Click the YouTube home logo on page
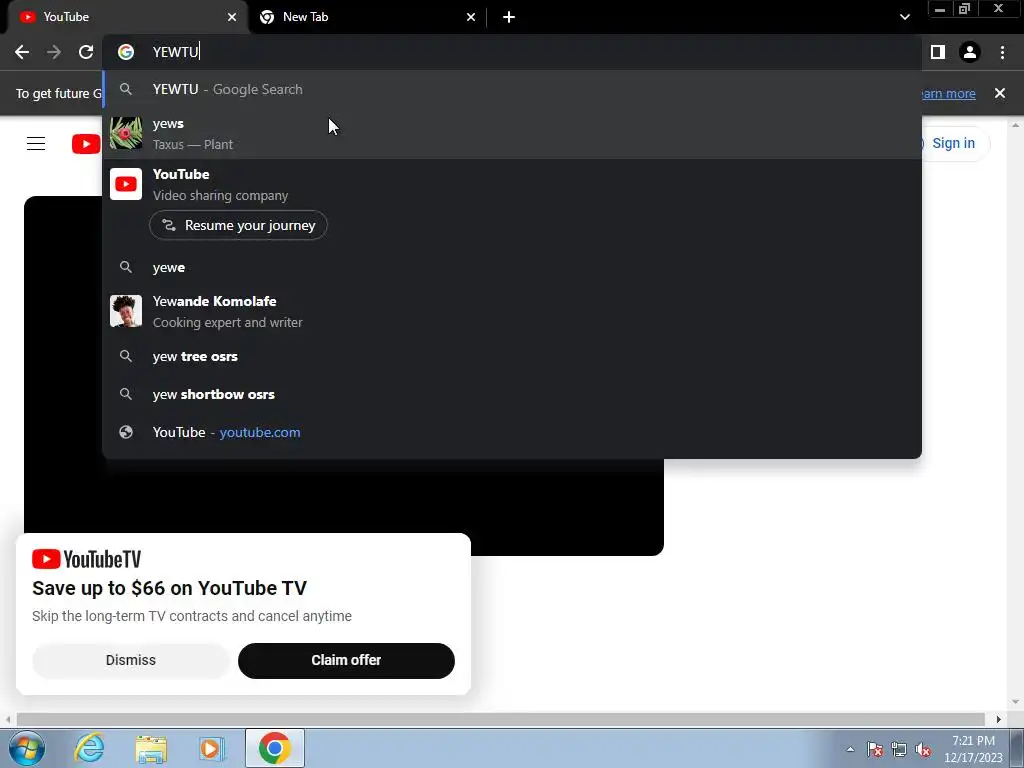Screen dimensions: 1024x768 point(86,144)
